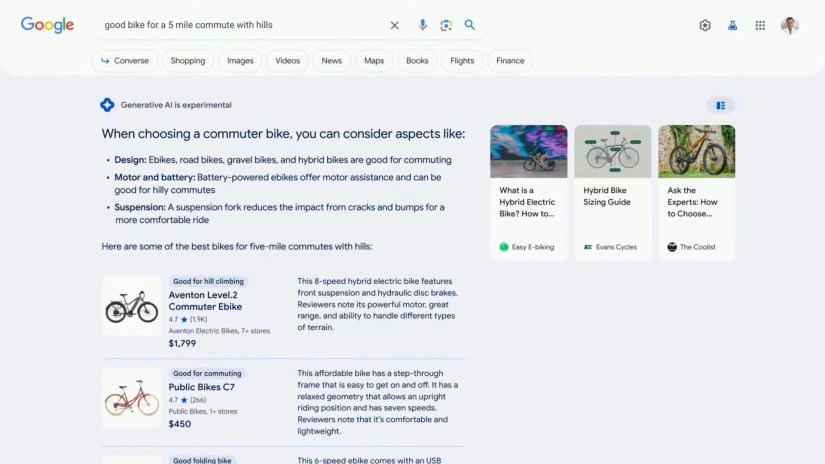Open the account profile picture
Viewport: 825px width, 464px height.
(789, 25)
